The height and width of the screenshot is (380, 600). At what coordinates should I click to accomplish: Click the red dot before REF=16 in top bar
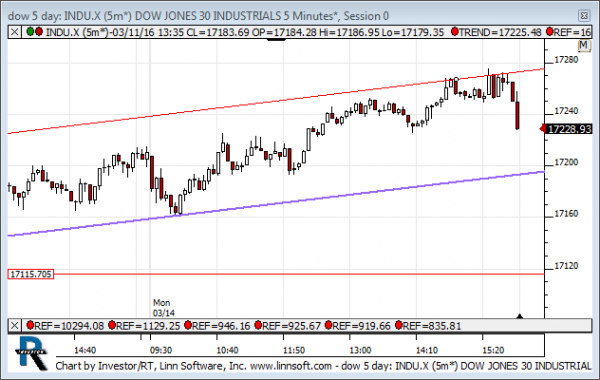(x=550, y=31)
